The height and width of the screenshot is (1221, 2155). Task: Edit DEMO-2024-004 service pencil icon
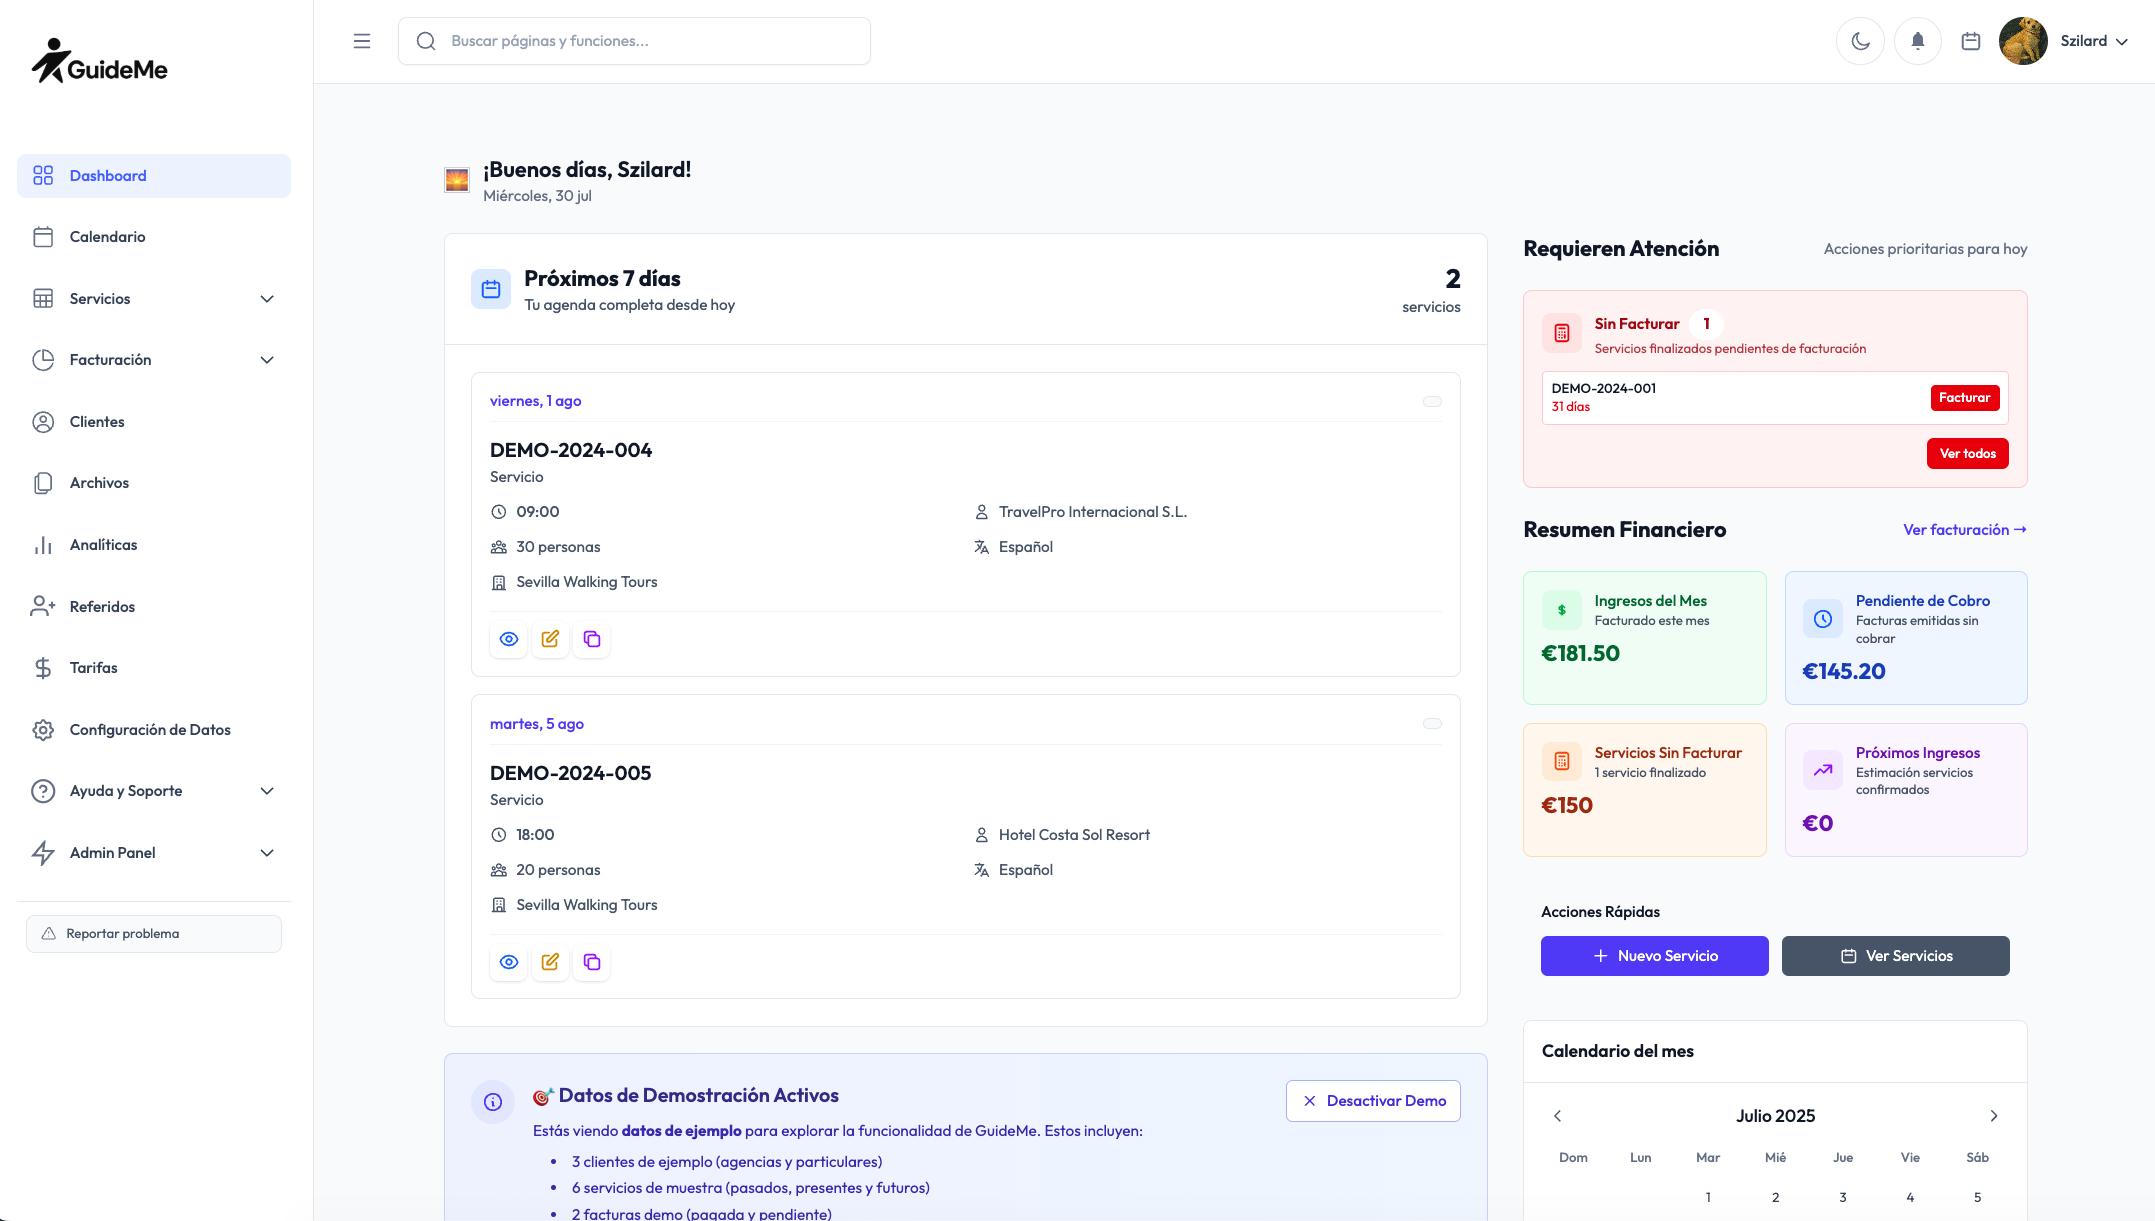(550, 639)
